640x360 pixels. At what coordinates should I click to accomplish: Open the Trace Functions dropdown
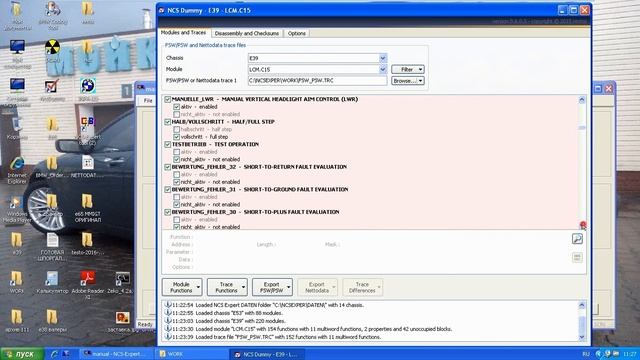227,287
